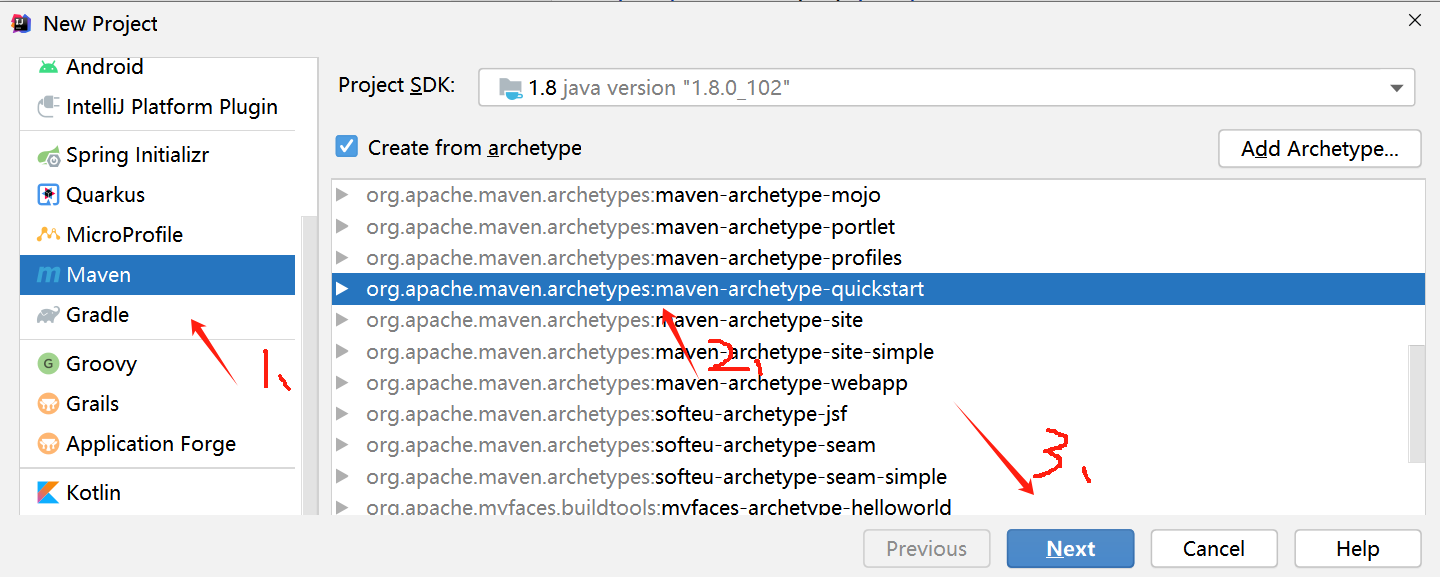Click the Cancel button

(1214, 549)
